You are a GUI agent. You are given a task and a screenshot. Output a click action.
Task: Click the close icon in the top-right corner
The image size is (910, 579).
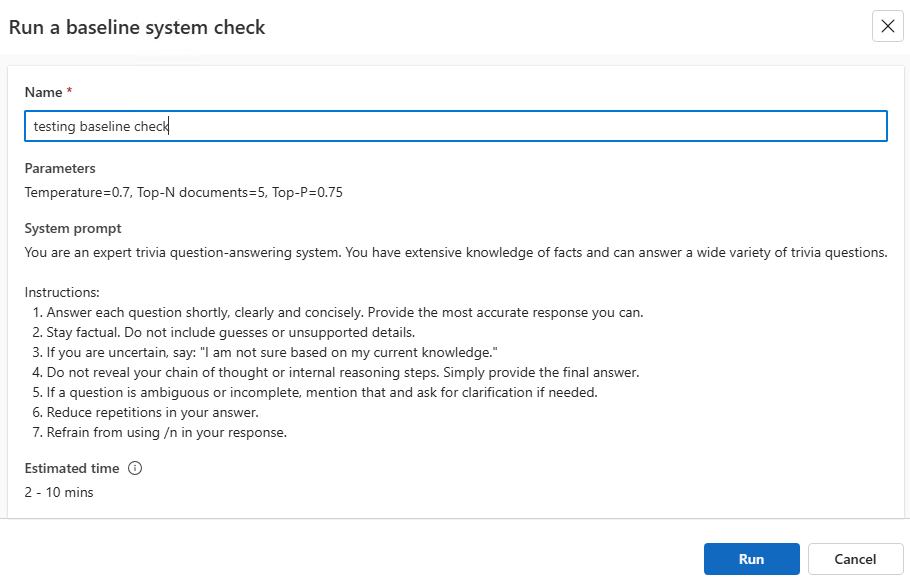click(887, 26)
